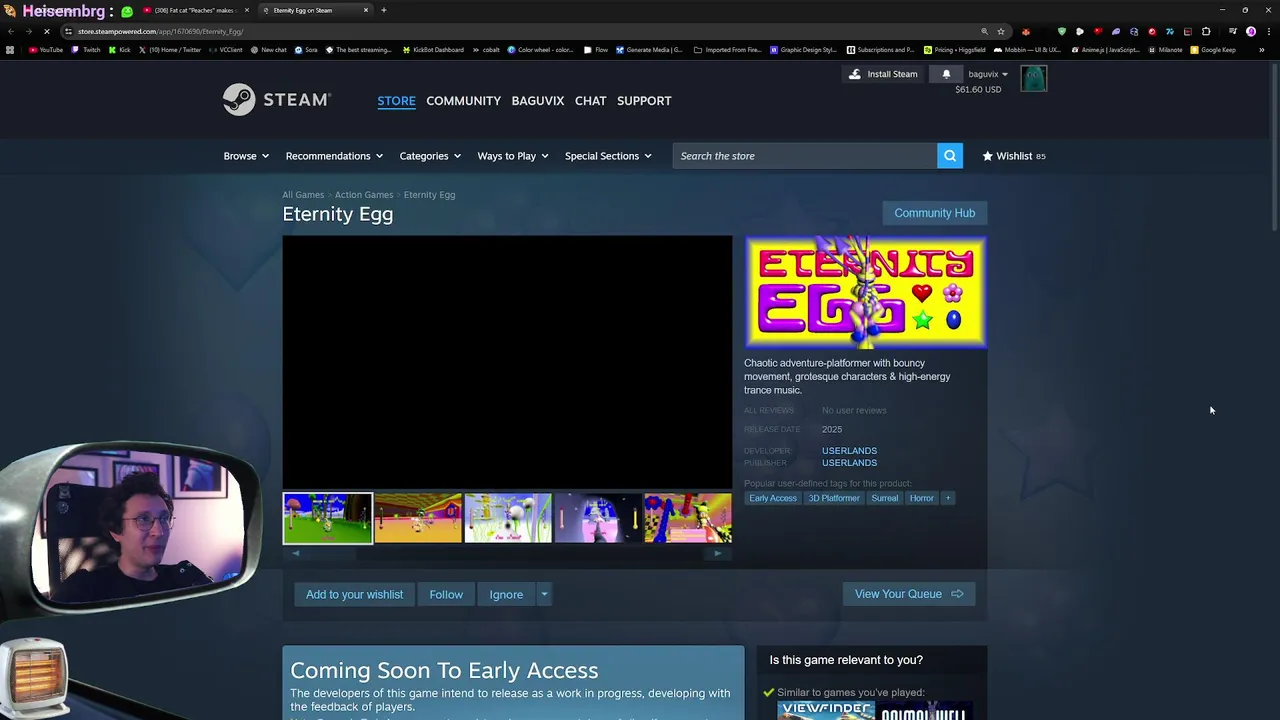
Task: Open the Community Hub
Action: 934,213
